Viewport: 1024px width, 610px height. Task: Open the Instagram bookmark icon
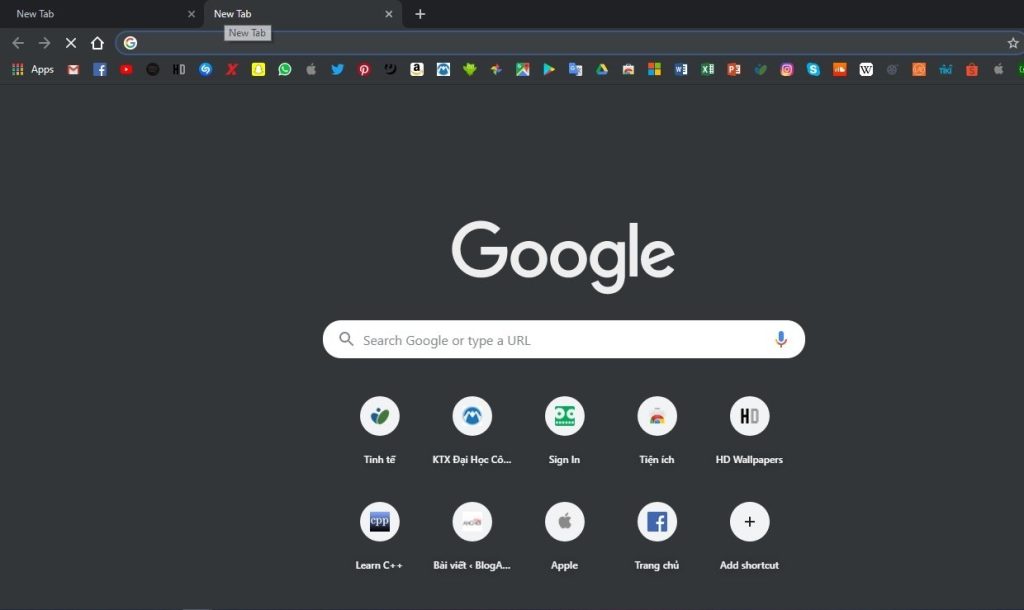pos(787,69)
